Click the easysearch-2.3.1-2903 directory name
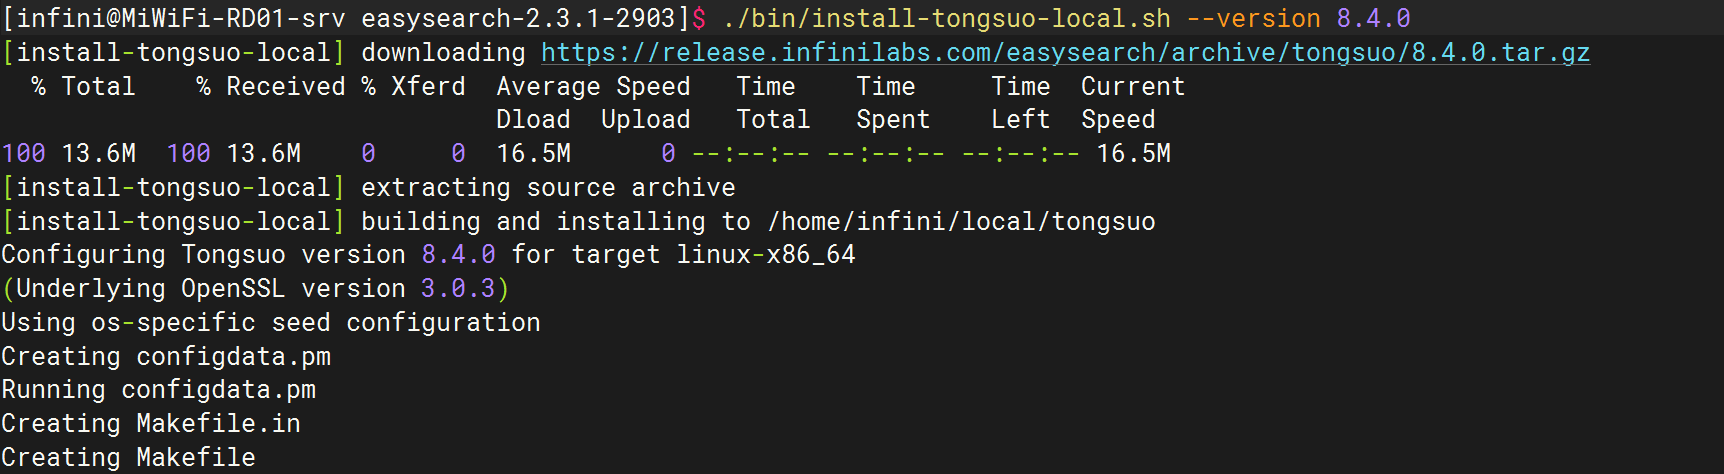 [518, 18]
